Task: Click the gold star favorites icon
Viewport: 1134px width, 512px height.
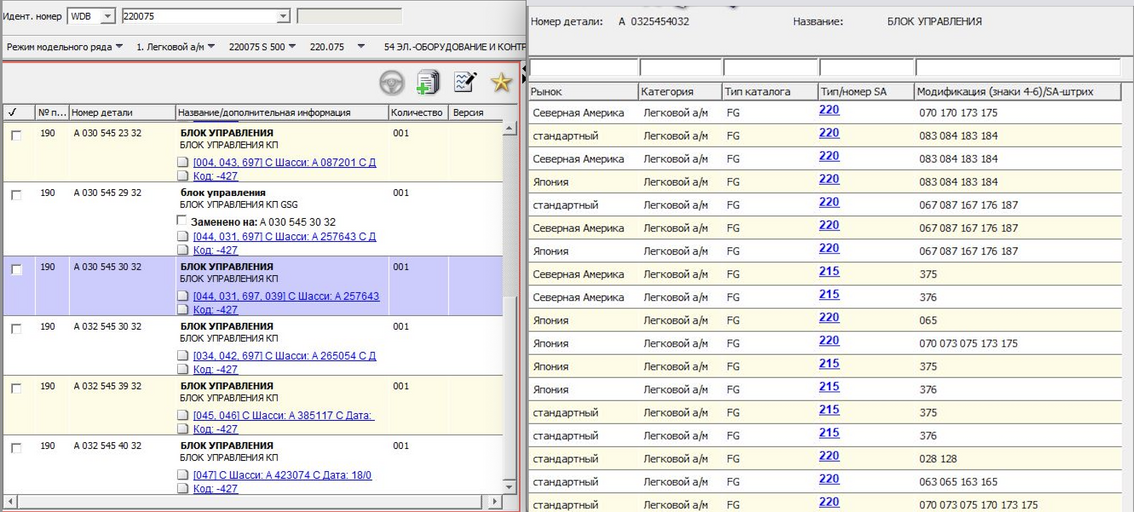Action: [x=501, y=82]
